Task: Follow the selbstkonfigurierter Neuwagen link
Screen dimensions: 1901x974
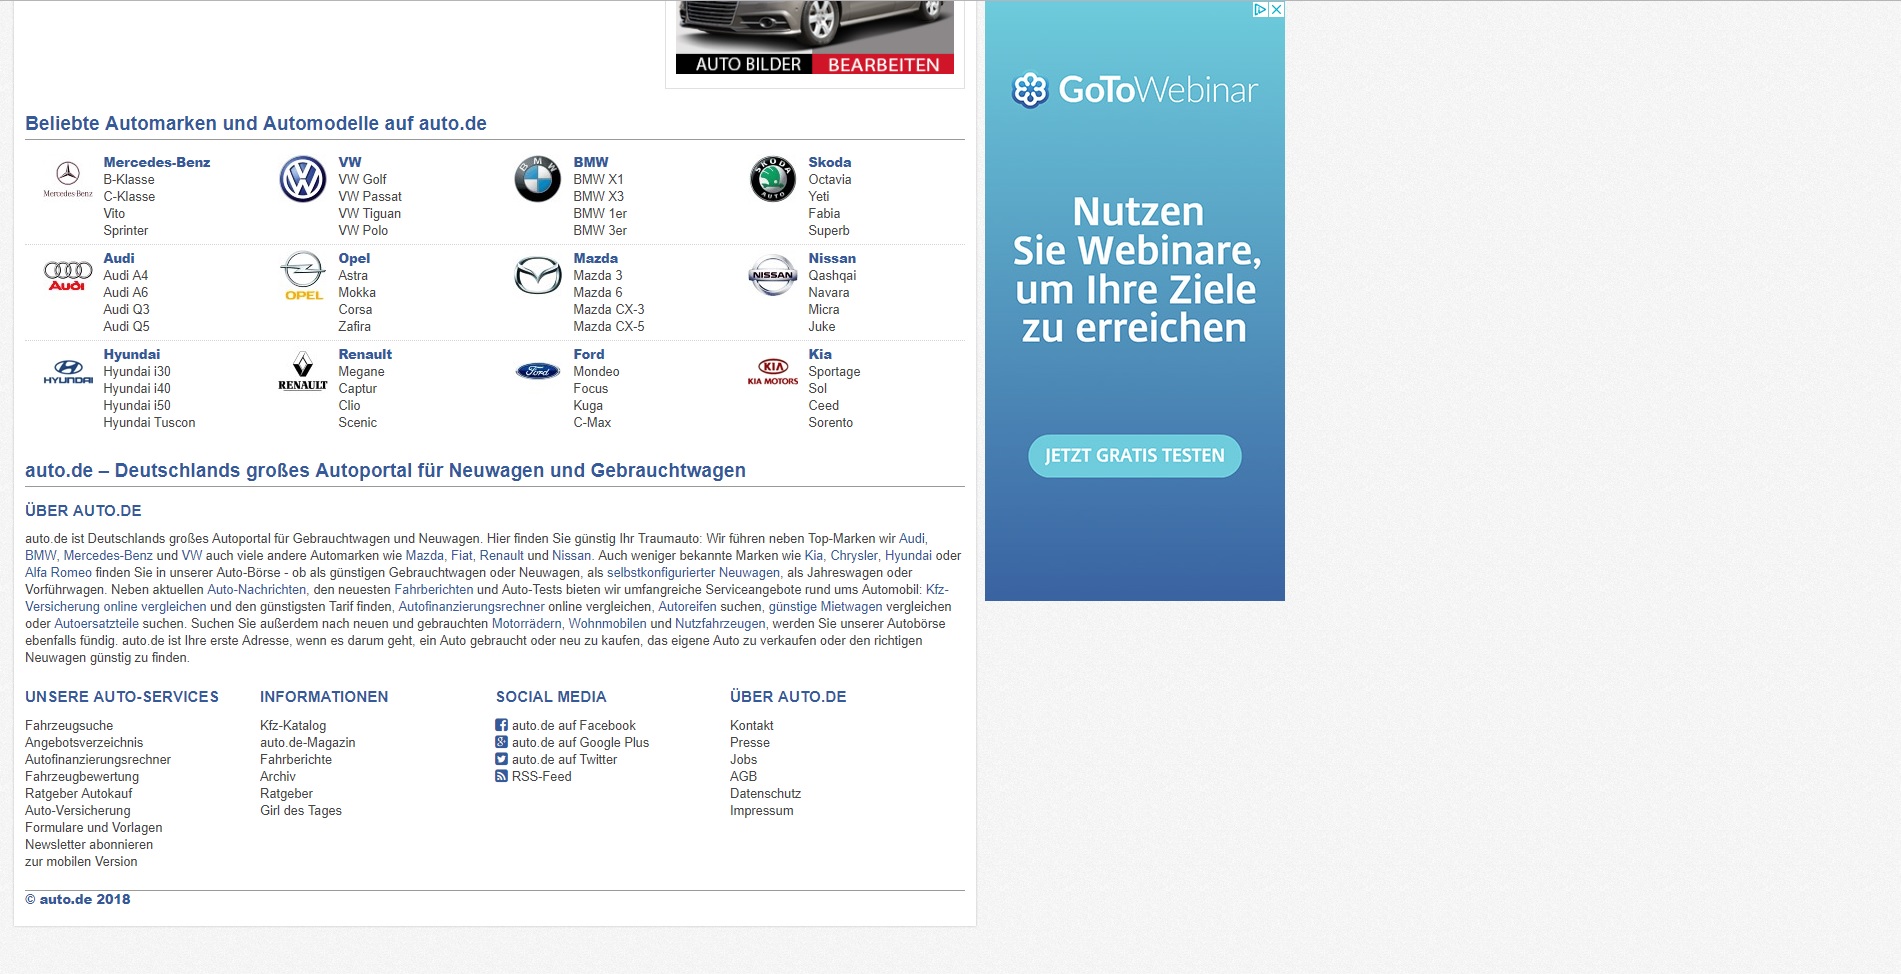Action: click(693, 572)
